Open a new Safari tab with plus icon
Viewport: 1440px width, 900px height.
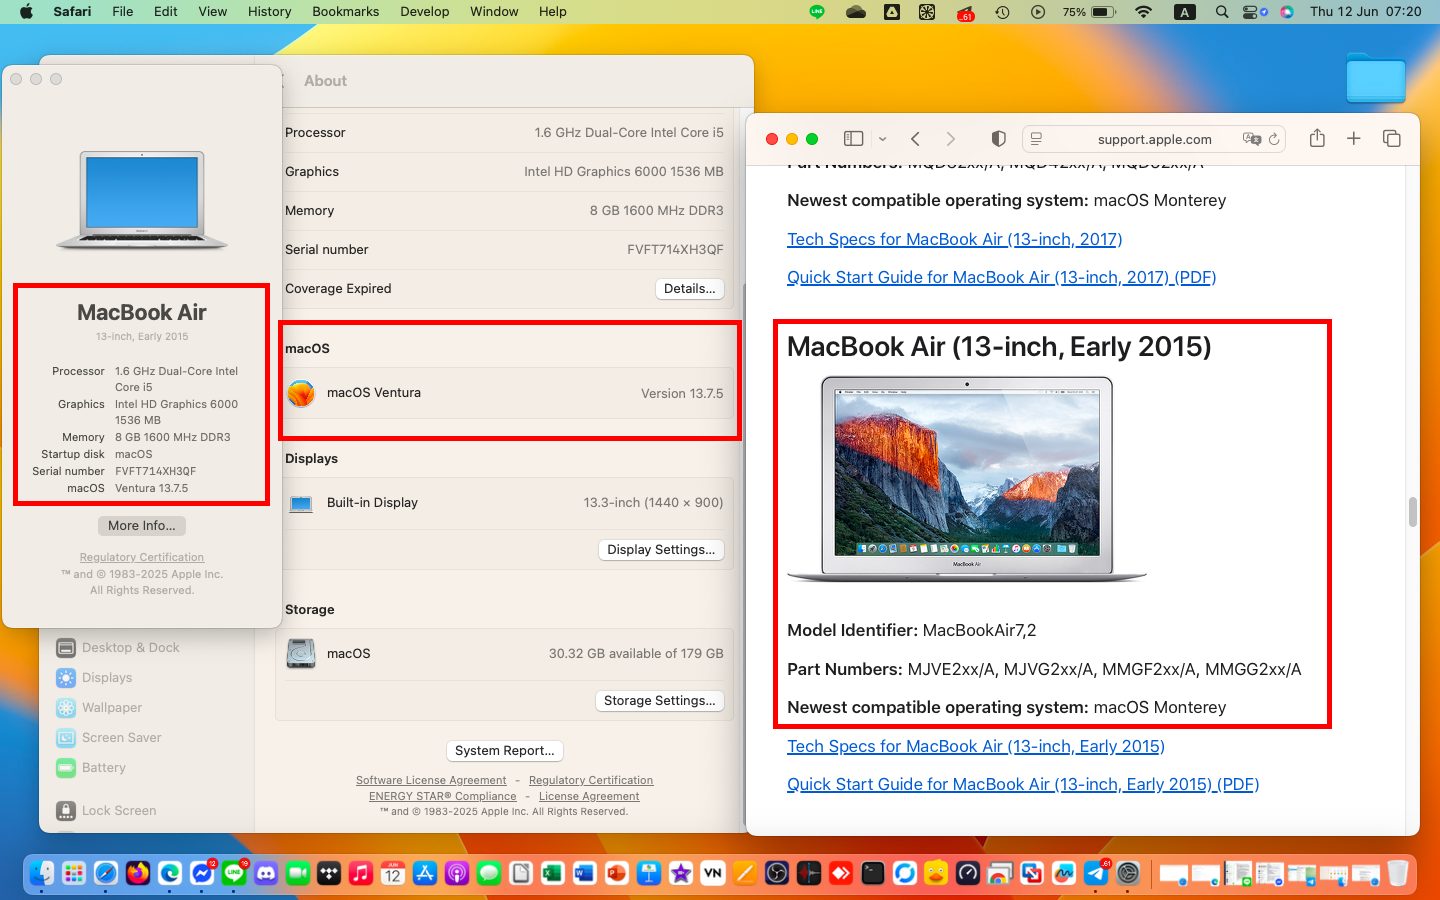click(x=1354, y=139)
